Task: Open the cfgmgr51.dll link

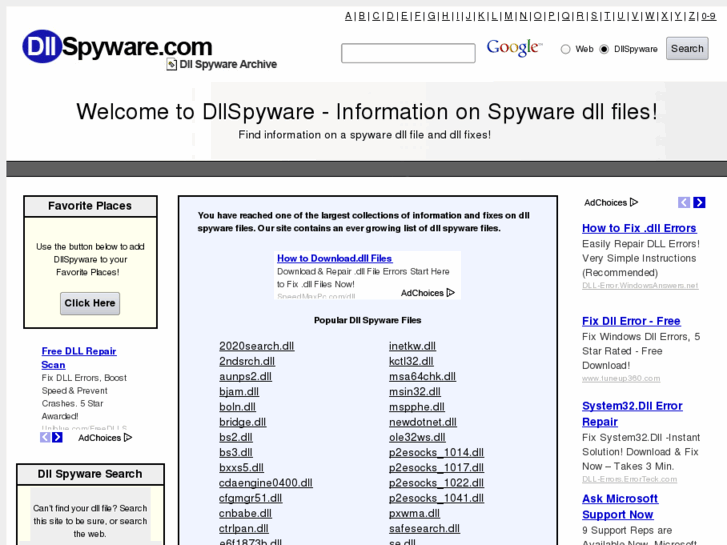Action: pos(250,498)
